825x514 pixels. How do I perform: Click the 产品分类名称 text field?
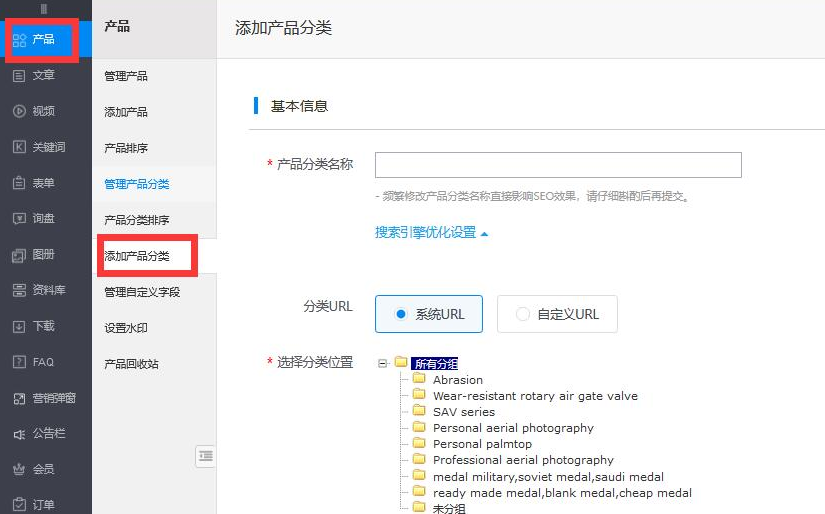point(558,165)
